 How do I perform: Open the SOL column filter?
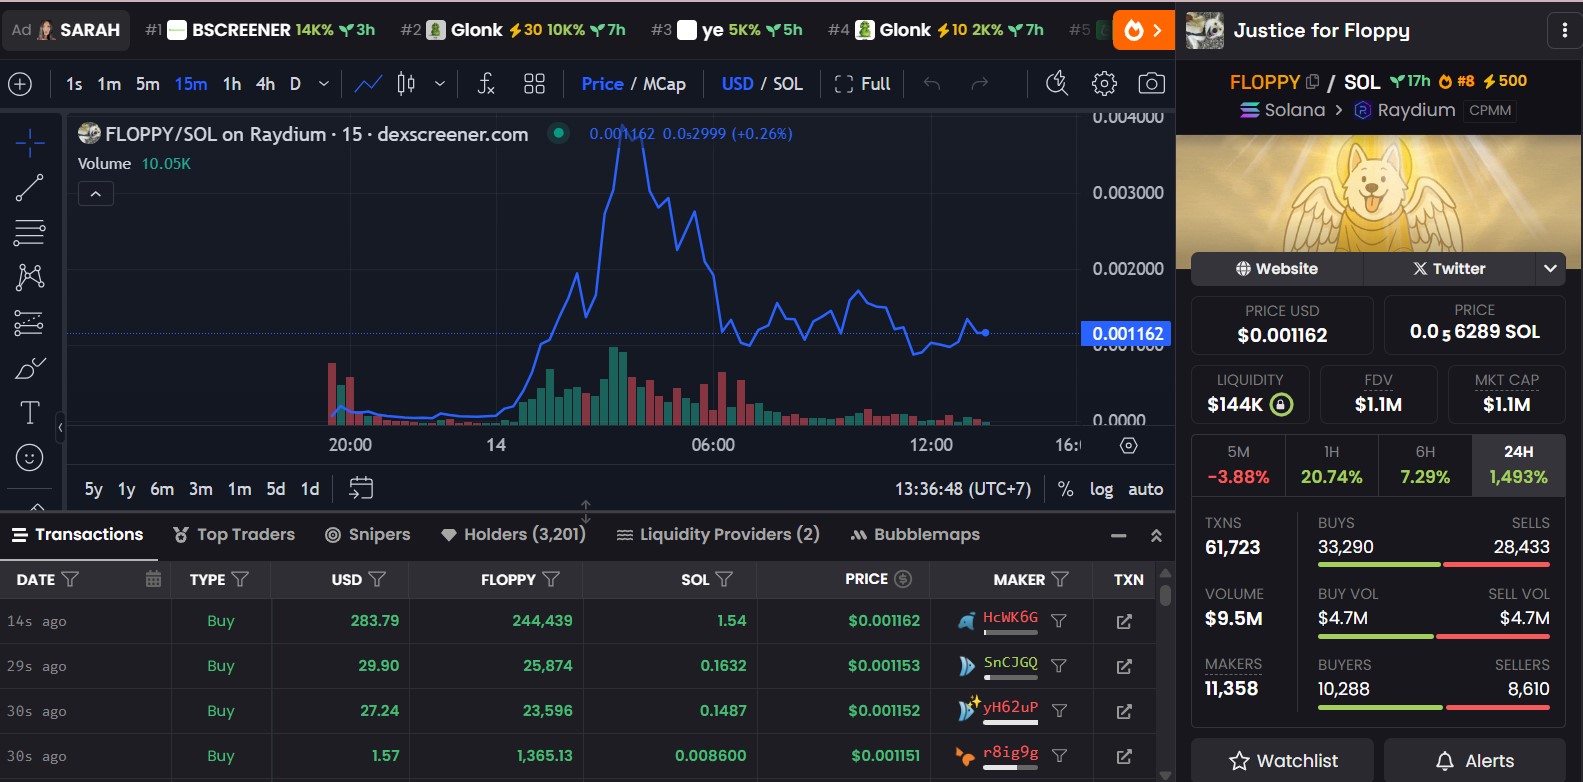tap(725, 579)
